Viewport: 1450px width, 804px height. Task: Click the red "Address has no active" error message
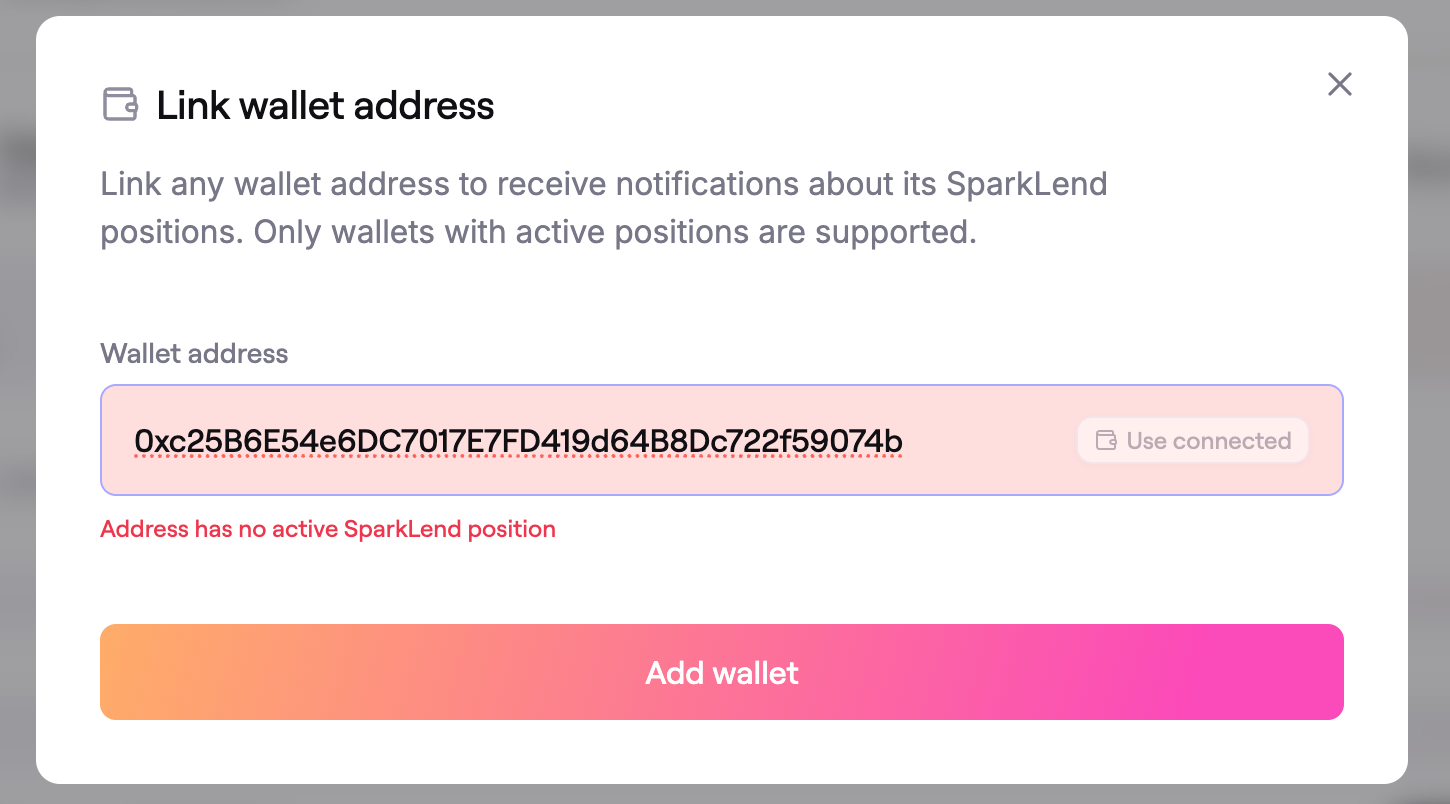coord(220,529)
